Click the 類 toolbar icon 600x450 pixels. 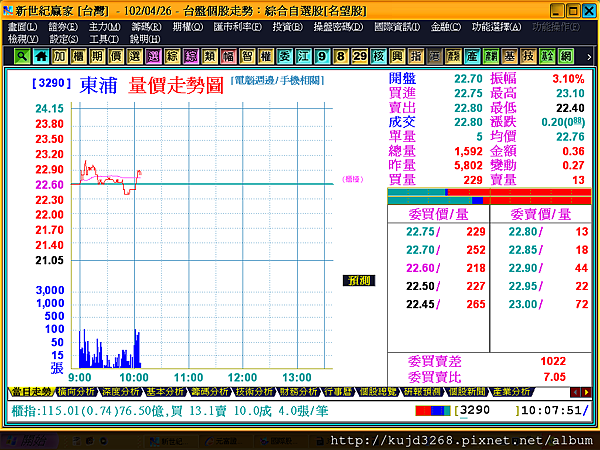coord(210,56)
